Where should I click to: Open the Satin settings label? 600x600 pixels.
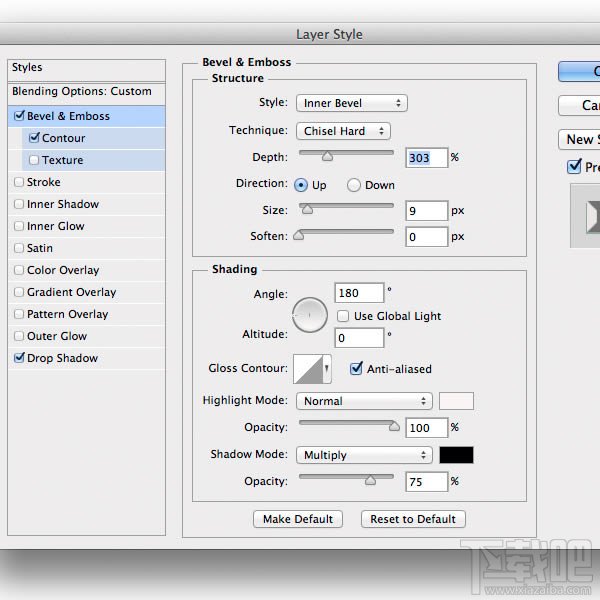(x=40, y=248)
